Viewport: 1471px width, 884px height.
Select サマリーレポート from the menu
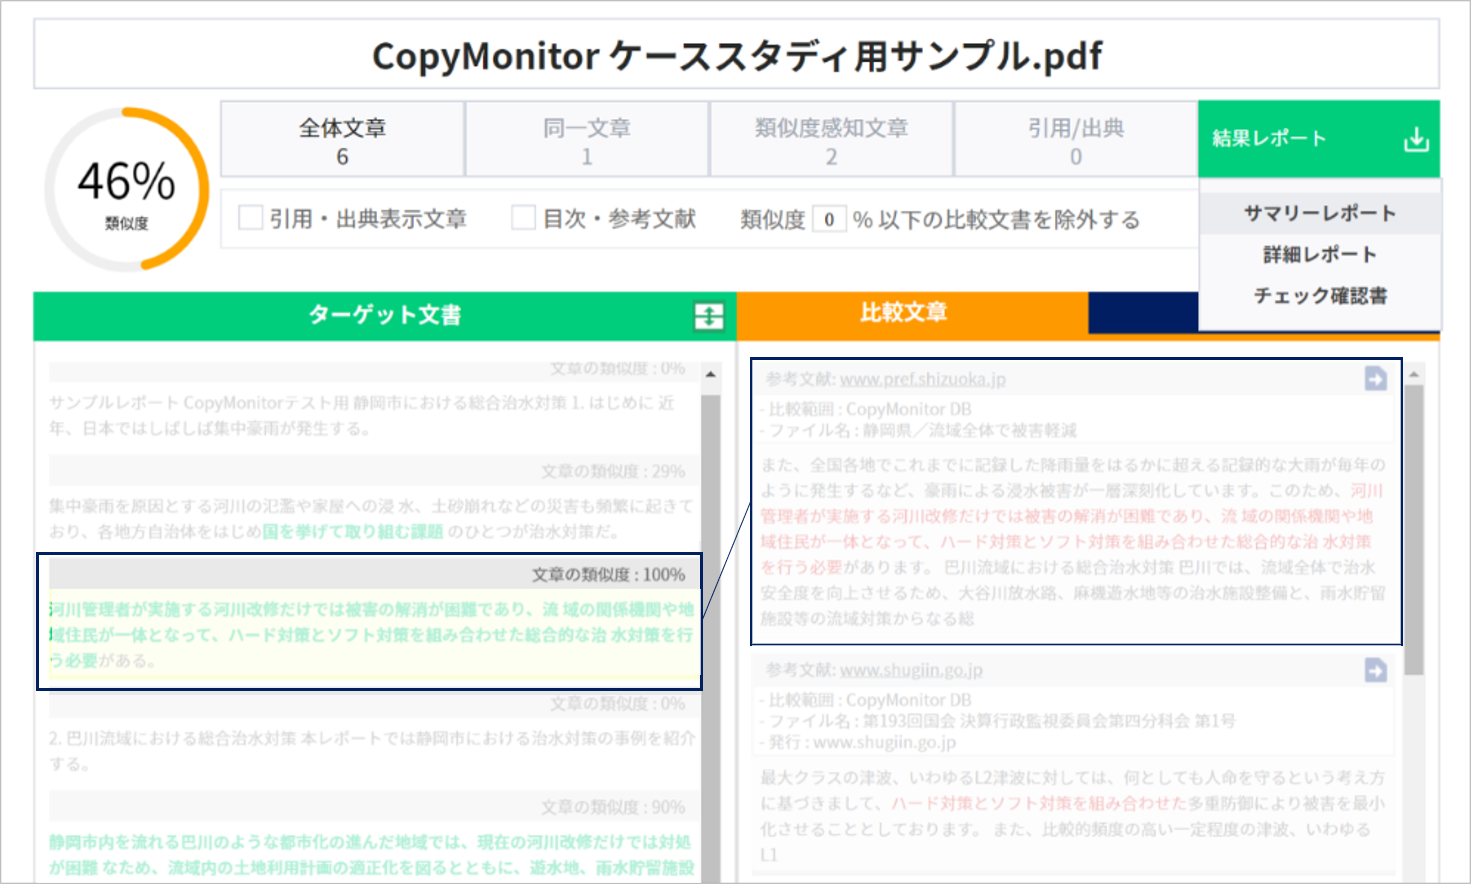point(1319,213)
